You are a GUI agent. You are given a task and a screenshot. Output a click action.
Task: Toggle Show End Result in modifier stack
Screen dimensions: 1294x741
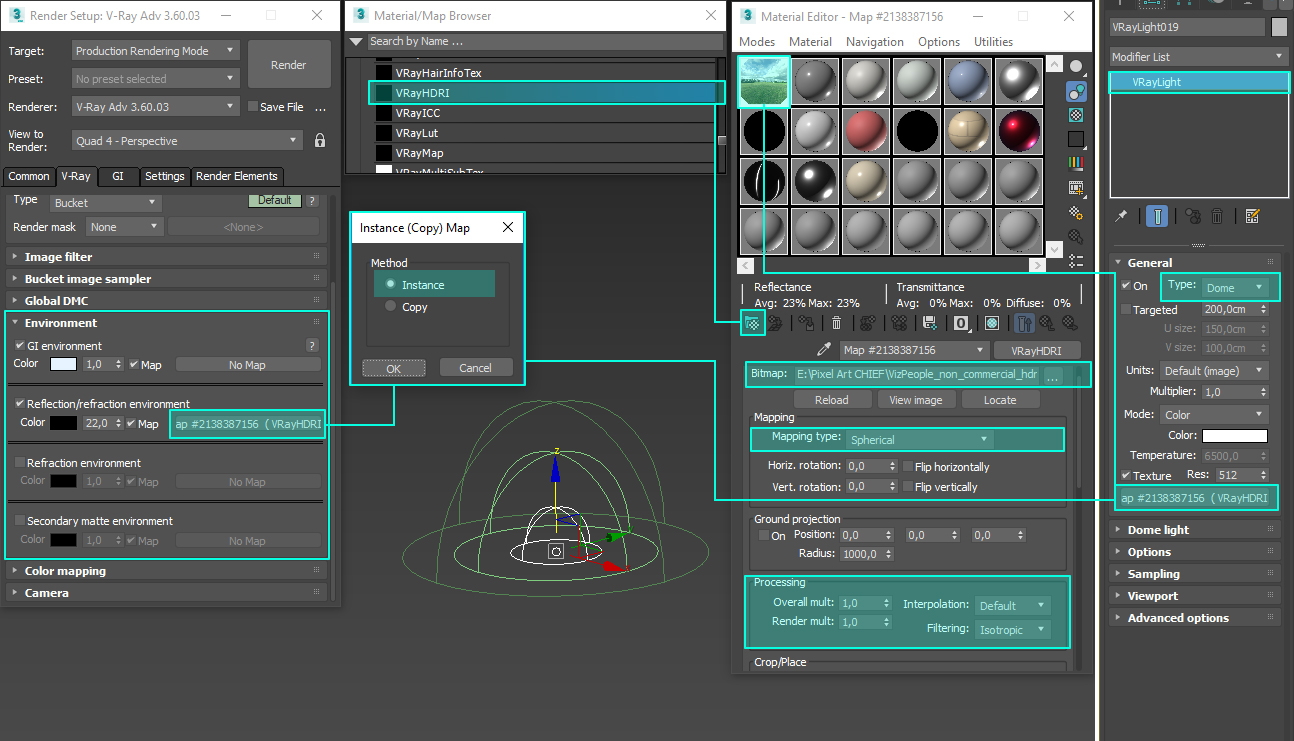coord(1156,215)
